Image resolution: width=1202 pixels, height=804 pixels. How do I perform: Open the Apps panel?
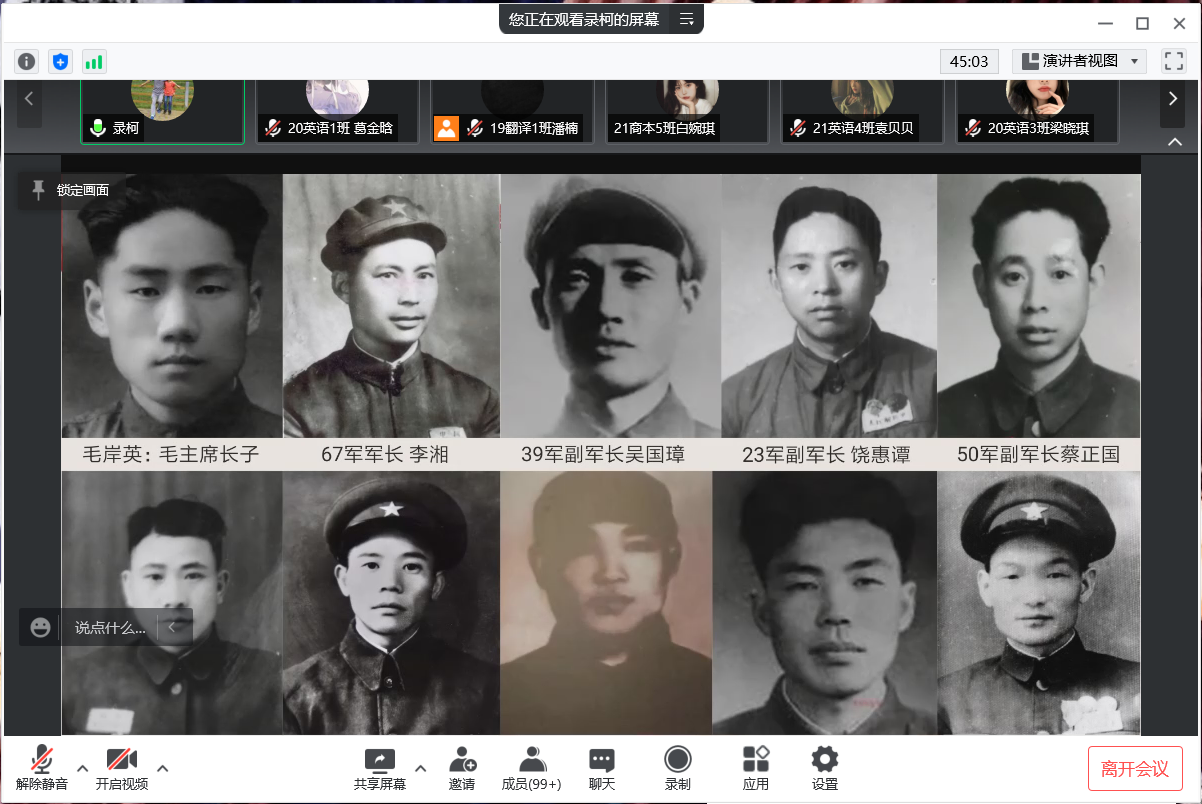pyautogui.click(x=756, y=768)
